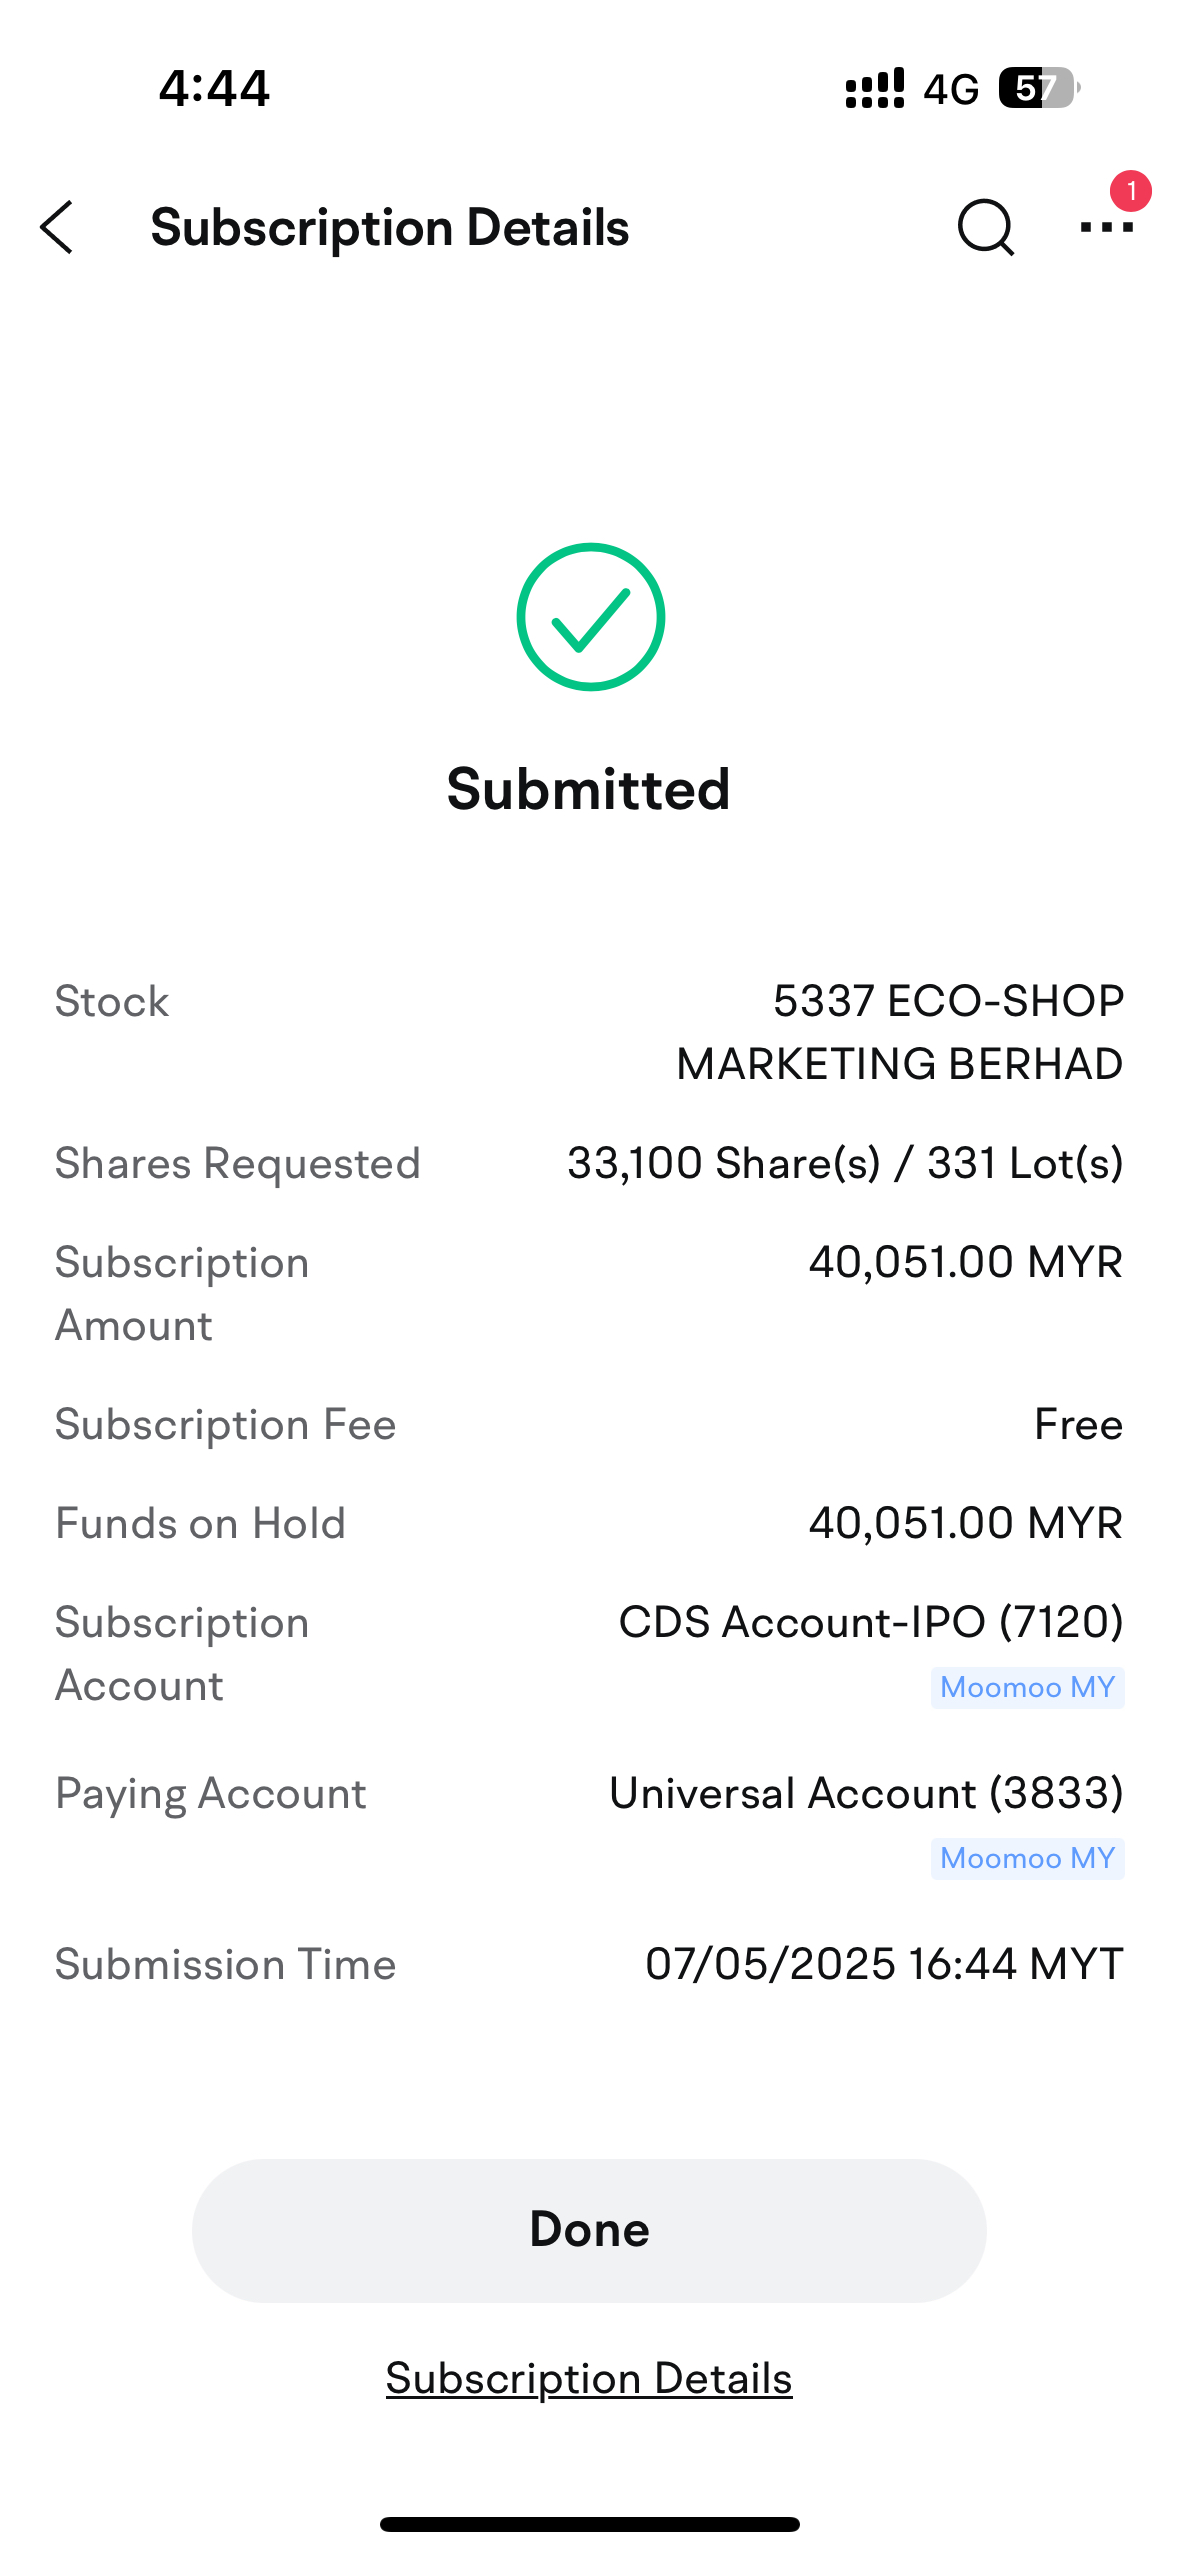Tap the battery indicator in status bar
Screen dimensions: 1179x2556
click(1039, 88)
